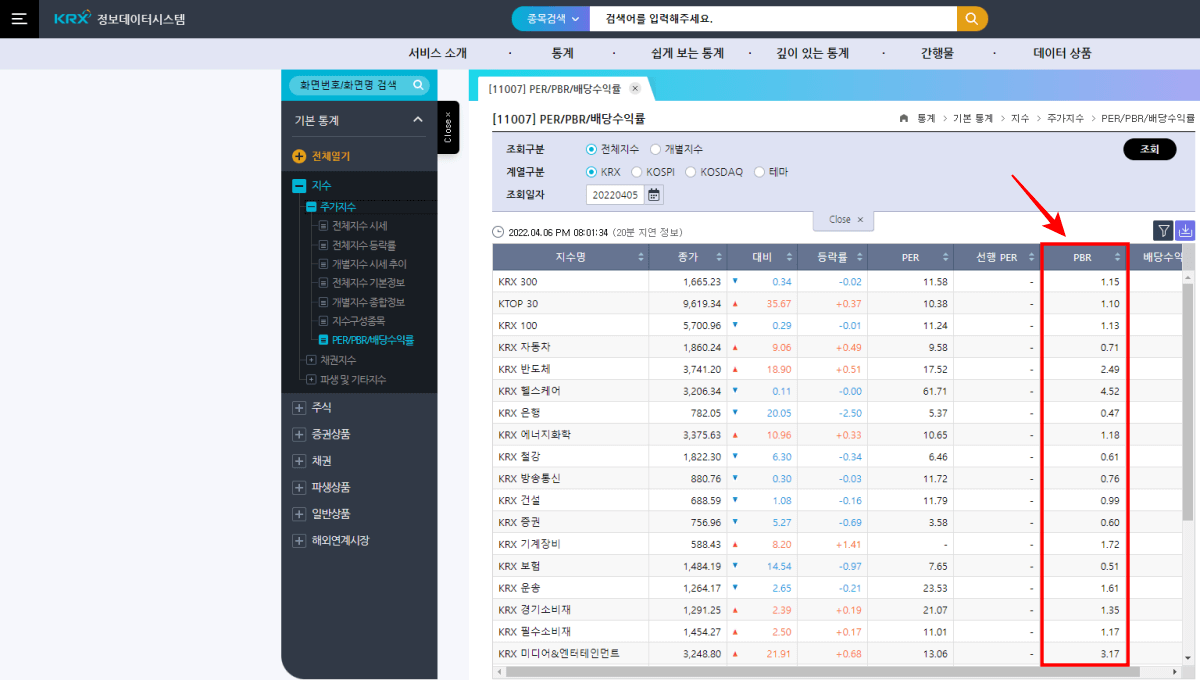Click the top search keyword input field
This screenshot has height=680, width=1200.
pyautogui.click(x=773, y=19)
